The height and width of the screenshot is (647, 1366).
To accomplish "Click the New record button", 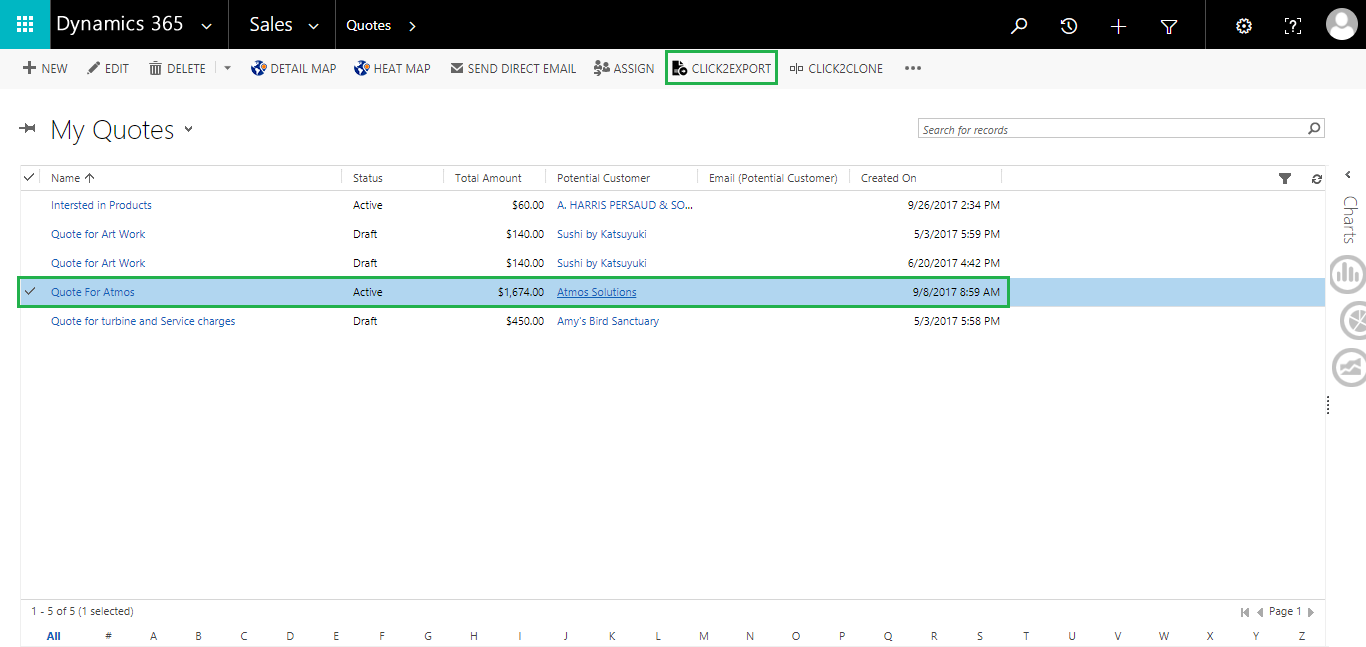I will 45,69.
